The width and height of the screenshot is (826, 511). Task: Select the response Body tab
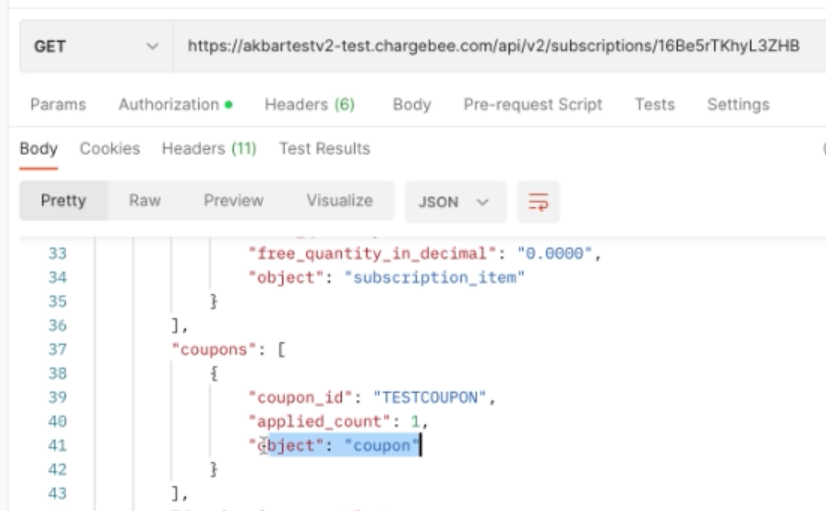tap(37, 149)
